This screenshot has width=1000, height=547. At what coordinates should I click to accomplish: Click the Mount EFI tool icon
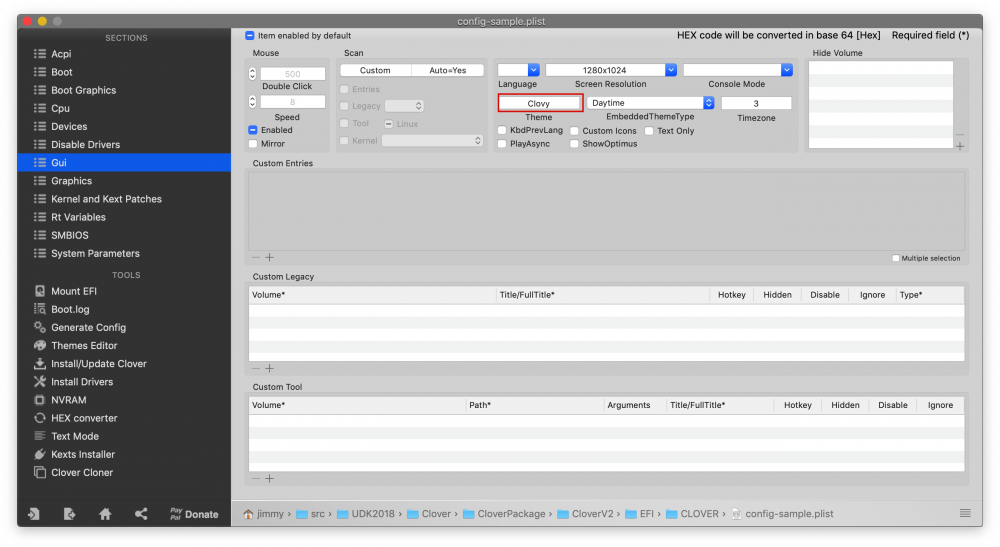40,291
